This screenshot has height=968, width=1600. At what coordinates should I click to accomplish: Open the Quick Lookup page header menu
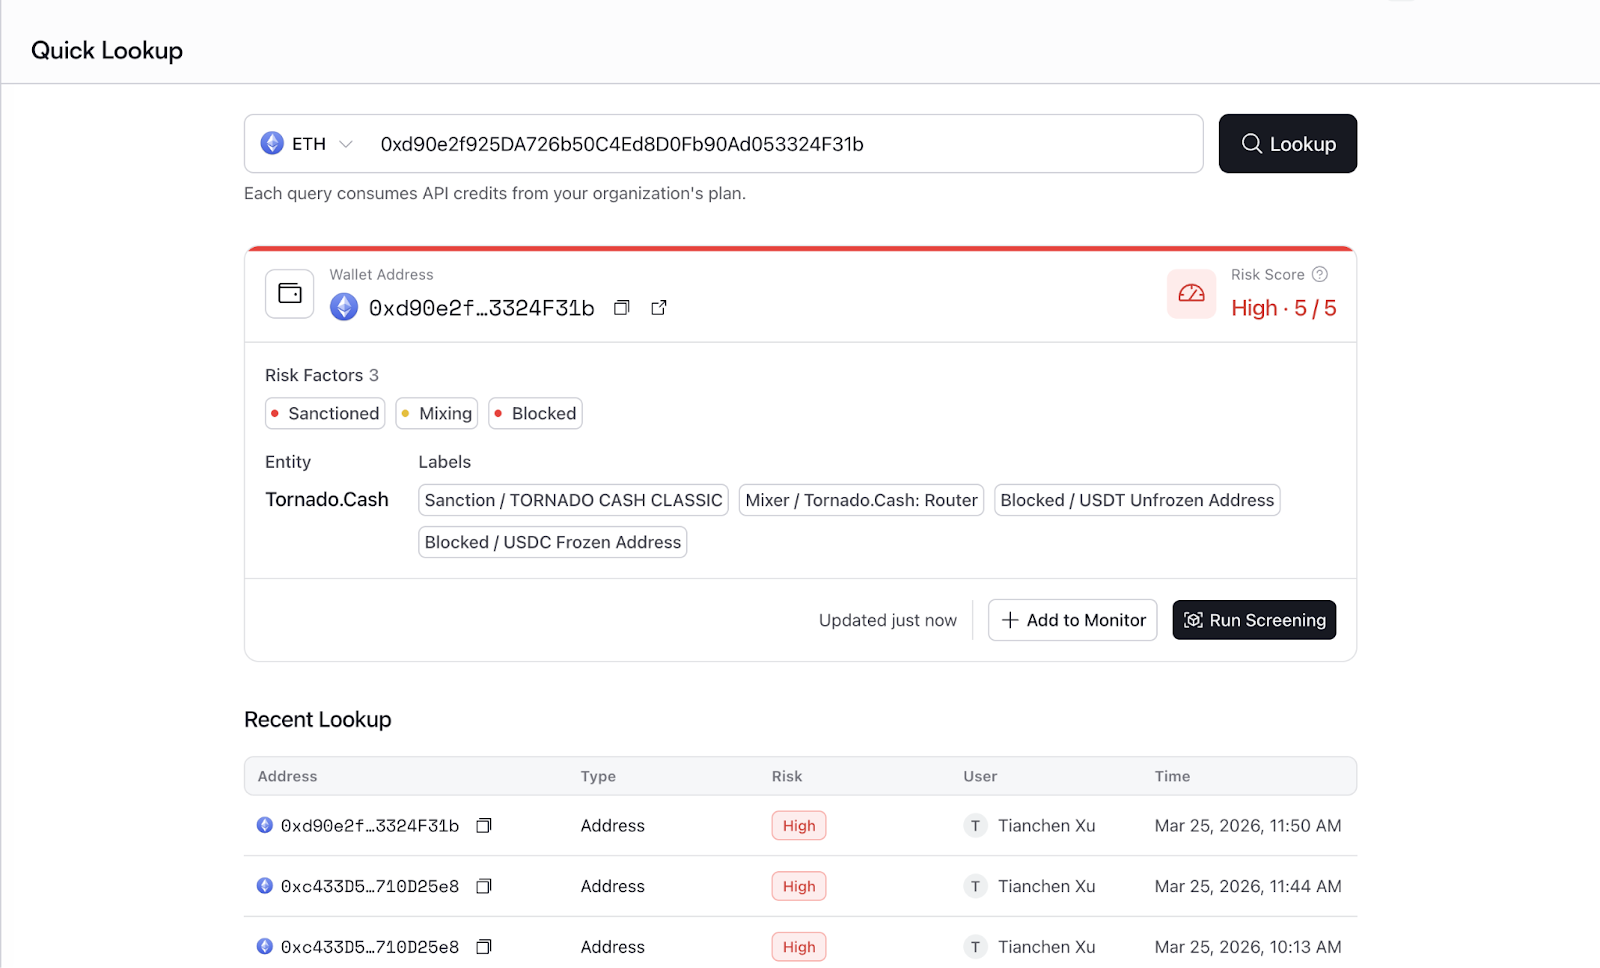click(x=107, y=50)
